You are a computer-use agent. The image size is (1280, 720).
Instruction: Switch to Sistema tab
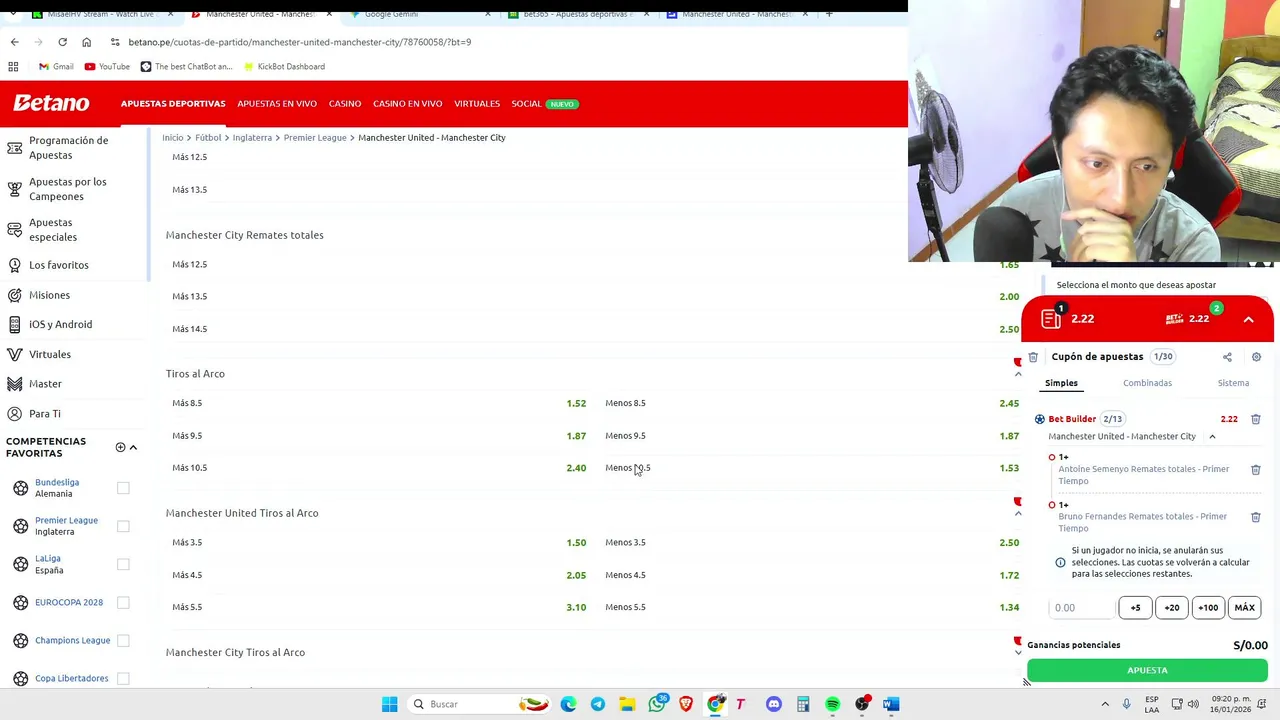[1233, 383]
